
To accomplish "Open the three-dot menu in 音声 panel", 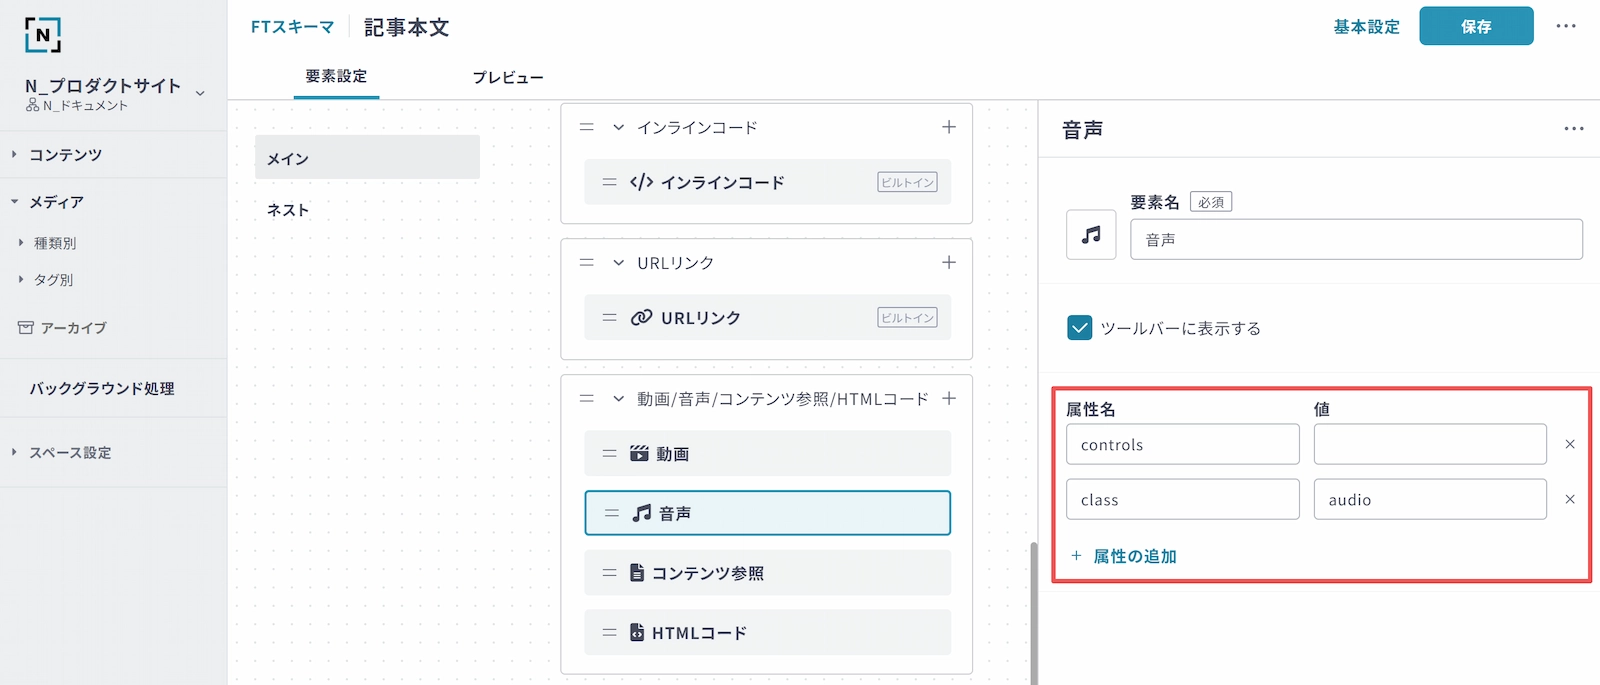I will point(1573,129).
